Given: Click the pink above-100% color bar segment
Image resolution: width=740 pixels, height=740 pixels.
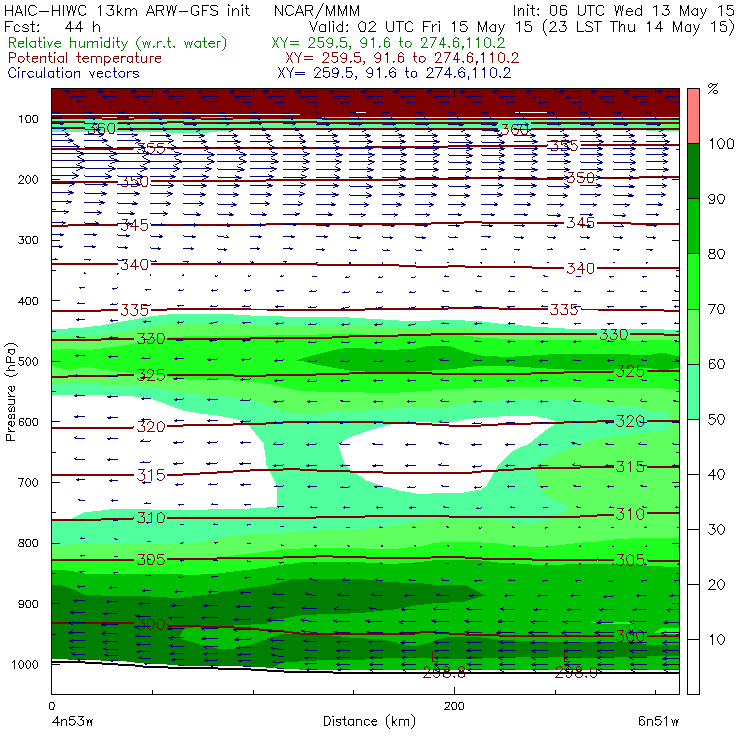Looking at the screenshot, I should coord(693,116).
